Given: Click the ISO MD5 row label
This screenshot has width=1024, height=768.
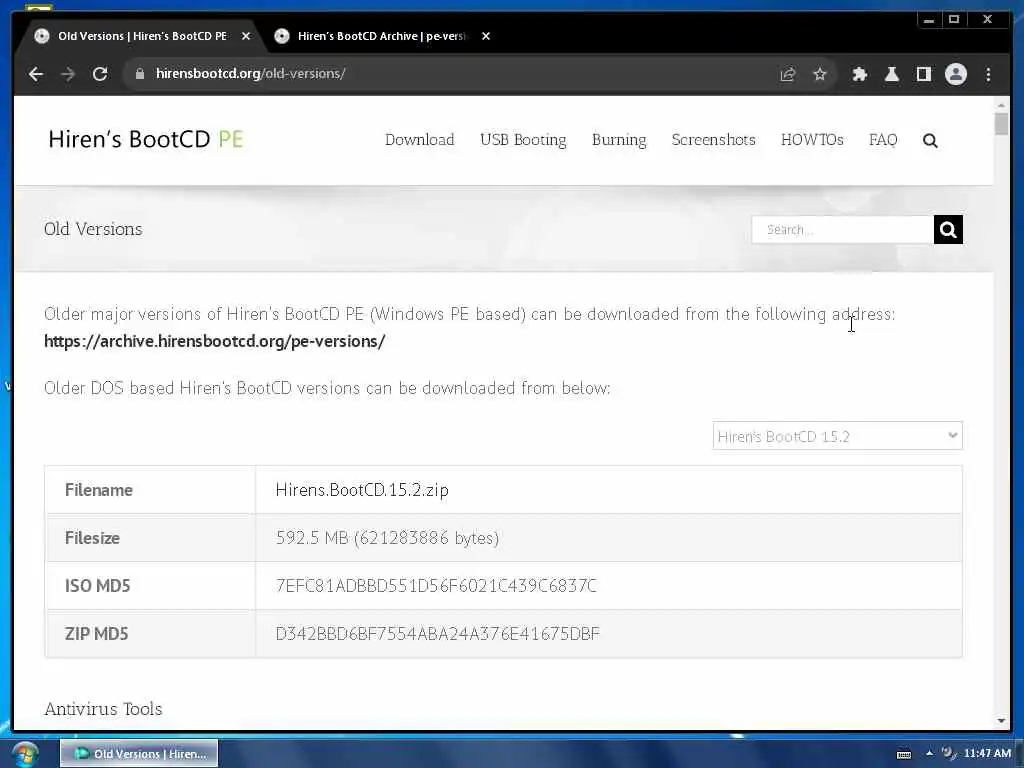Looking at the screenshot, I should click(97, 586).
